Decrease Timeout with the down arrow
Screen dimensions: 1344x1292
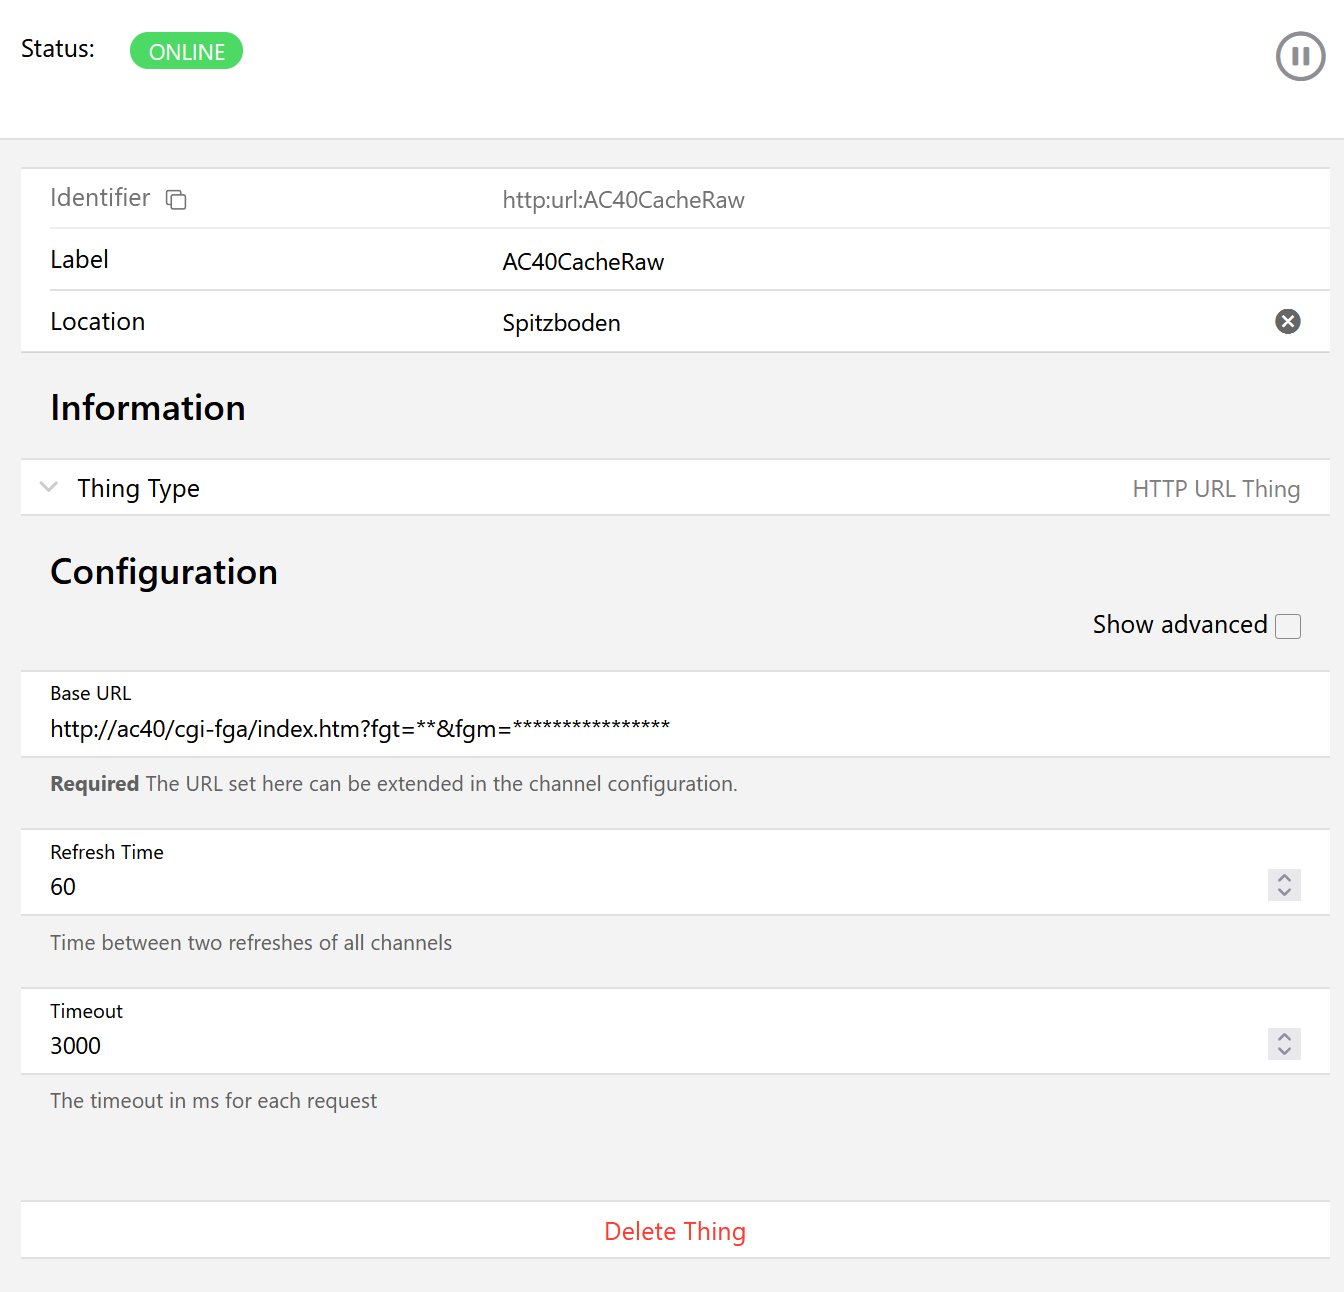[x=1284, y=1052]
